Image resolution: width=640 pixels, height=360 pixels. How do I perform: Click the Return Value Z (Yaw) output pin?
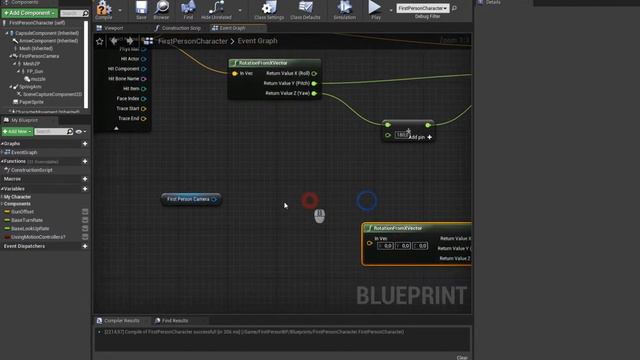coord(314,93)
